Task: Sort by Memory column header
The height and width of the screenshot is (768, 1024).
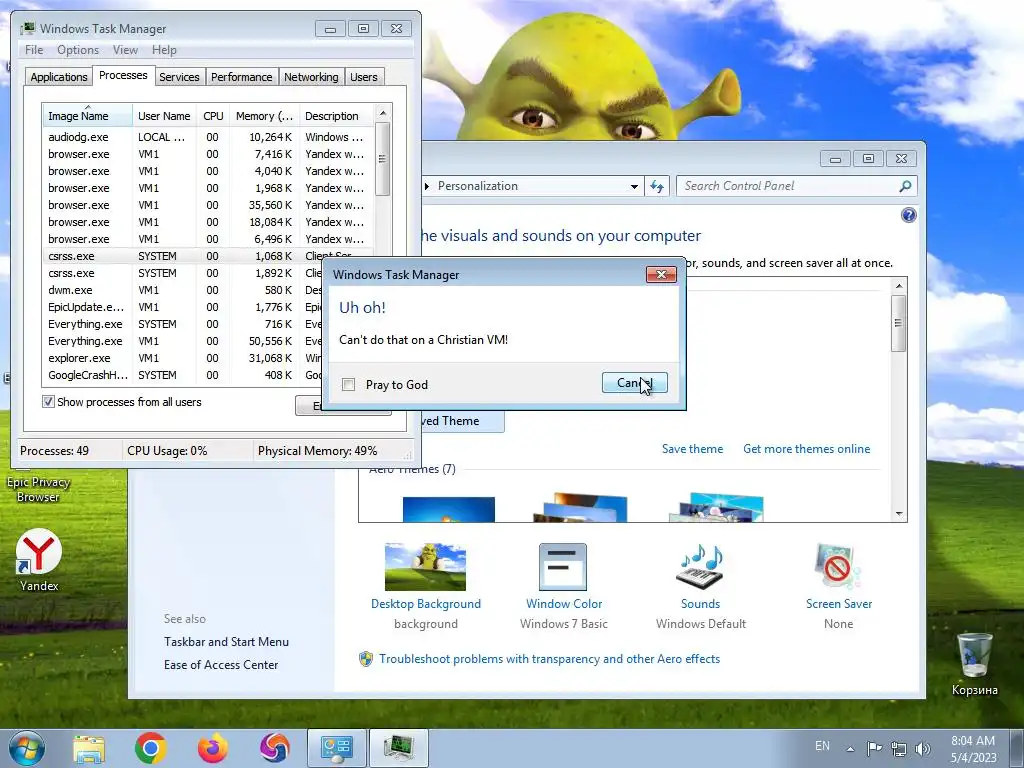Action: tap(264, 116)
